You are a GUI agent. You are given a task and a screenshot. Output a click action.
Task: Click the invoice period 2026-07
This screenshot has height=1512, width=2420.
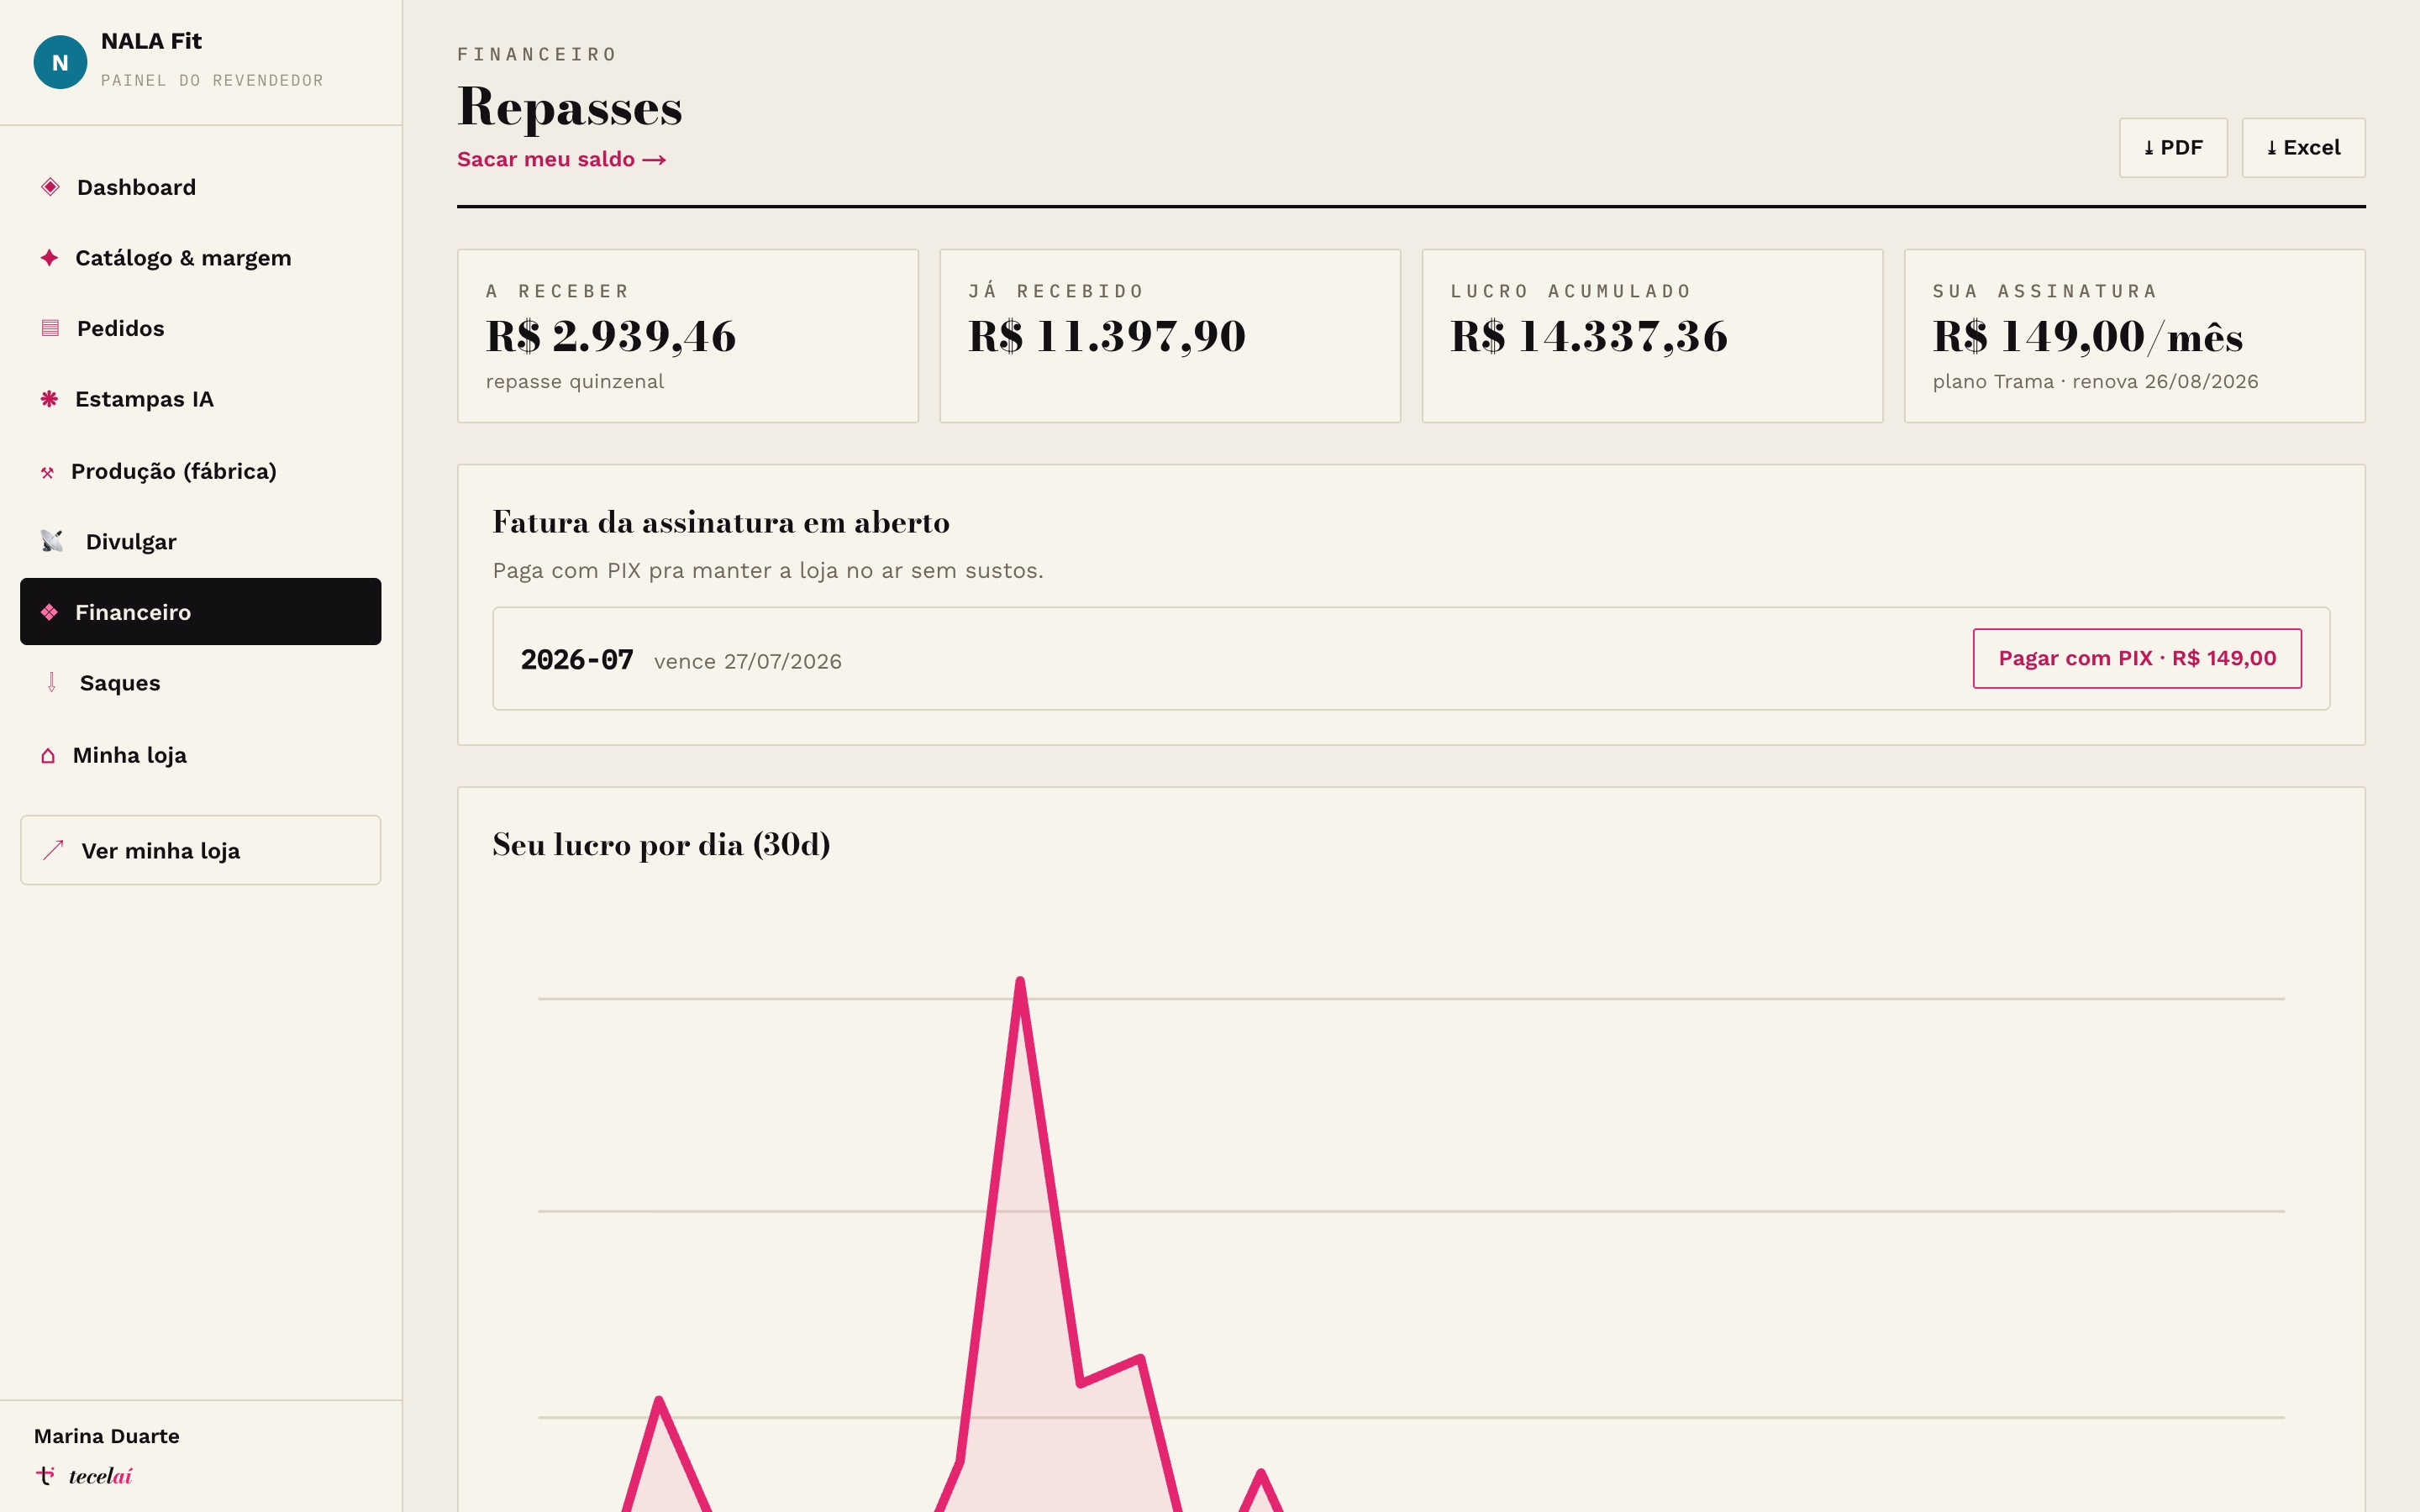pyautogui.click(x=577, y=660)
